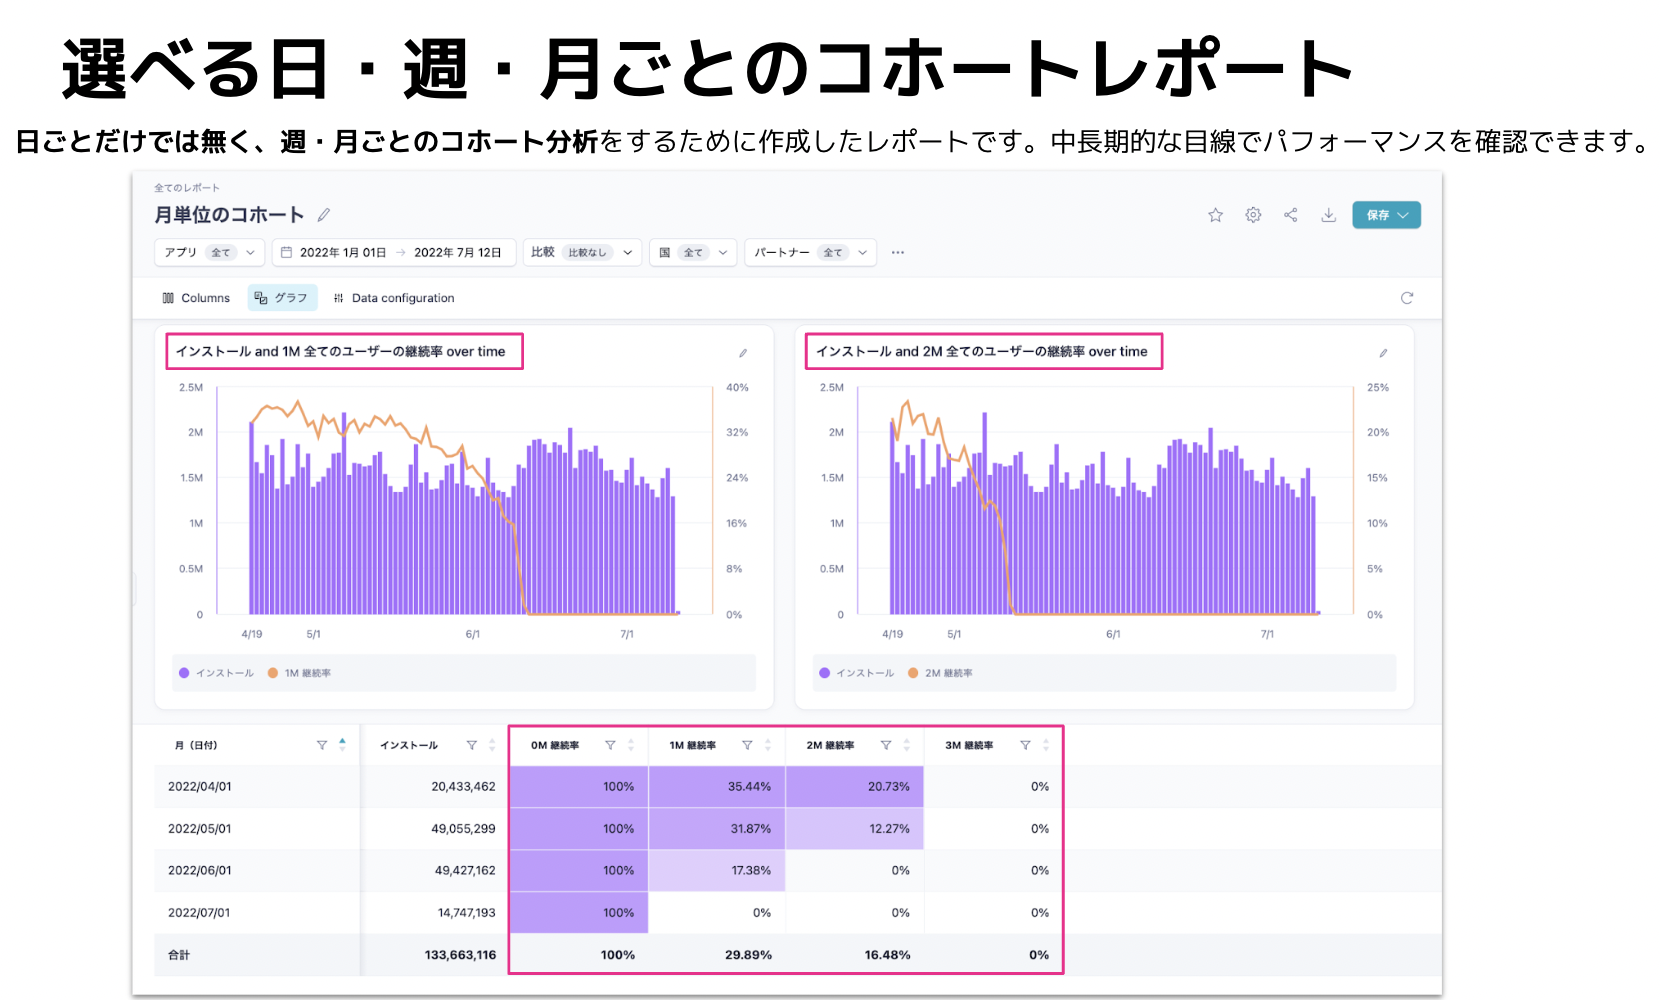Edit the 1M retention chart pencil icon
Image resolution: width=1660 pixels, height=1000 pixels.
[x=743, y=353]
